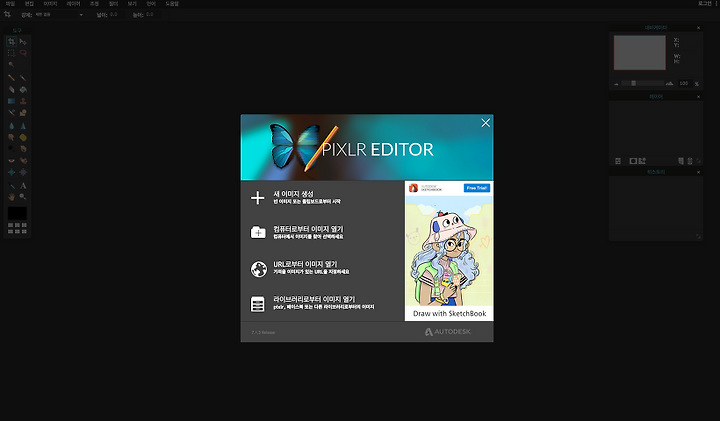Select the Pencil tool

[11, 78]
